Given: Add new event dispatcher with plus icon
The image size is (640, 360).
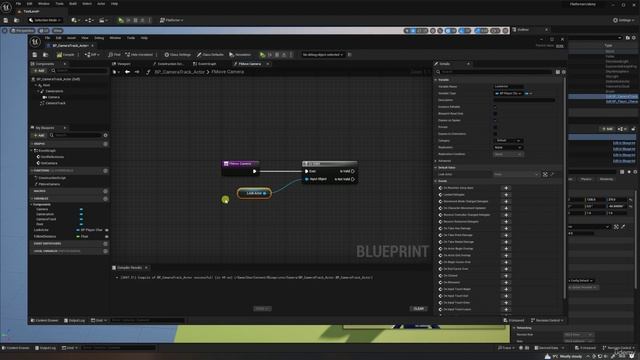Looking at the screenshot, I should (105, 244).
